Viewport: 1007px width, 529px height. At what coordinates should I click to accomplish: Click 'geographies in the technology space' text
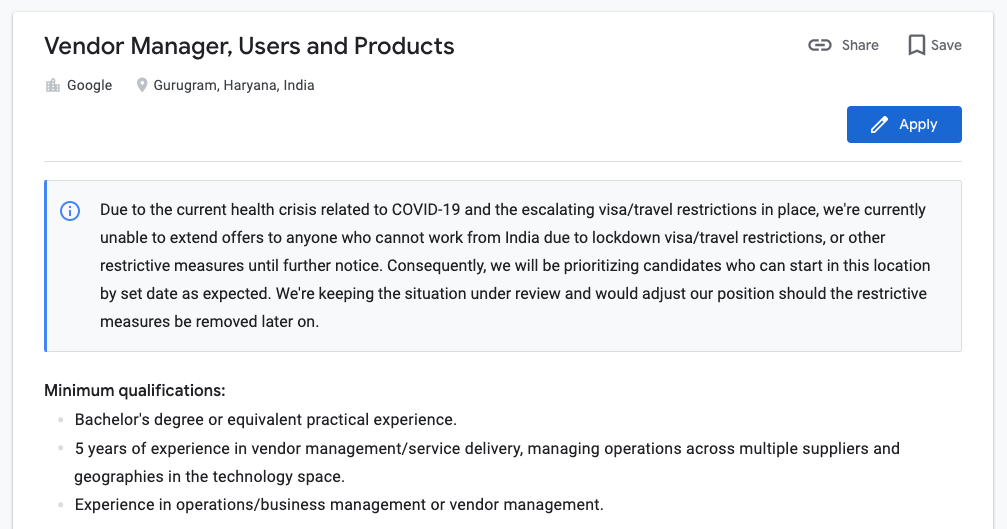coord(209,476)
